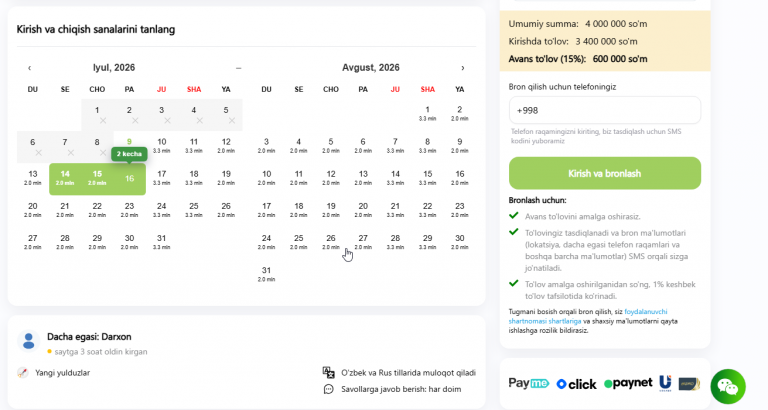Open the green chat bubble widget
Image resolution: width=768 pixels, height=410 pixels.
pos(728,387)
